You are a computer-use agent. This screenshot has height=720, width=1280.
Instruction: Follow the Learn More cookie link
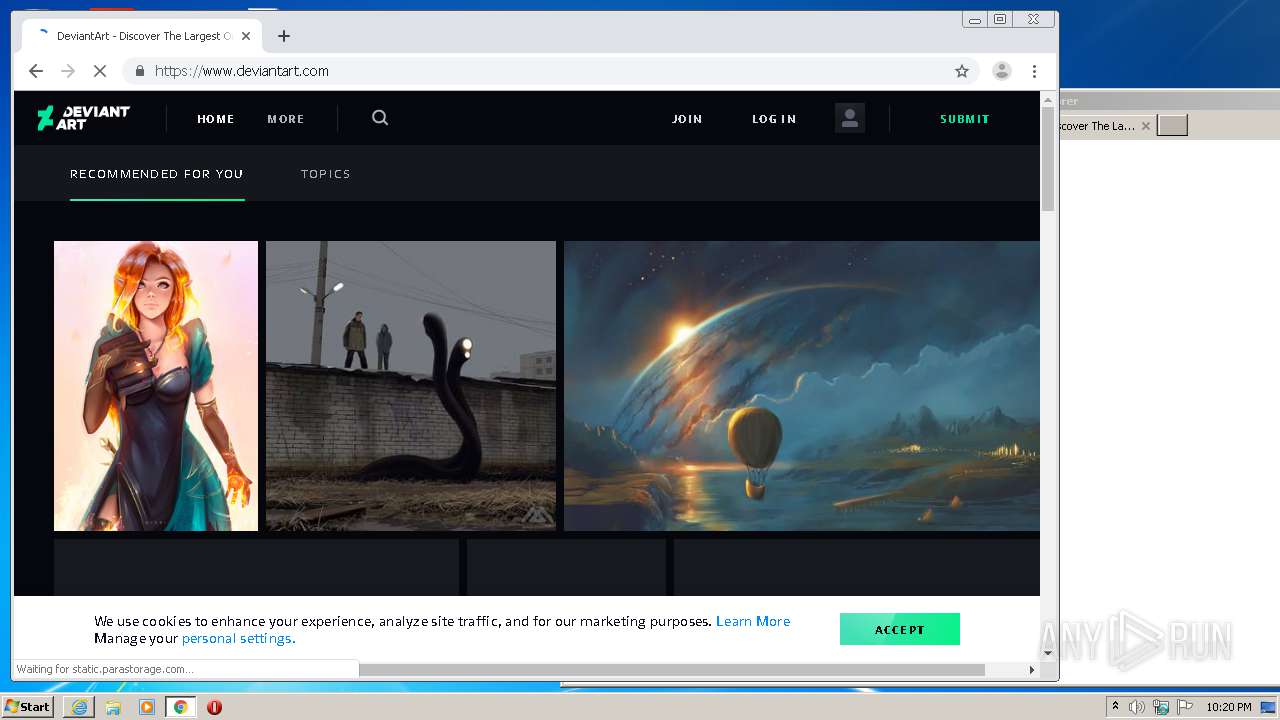click(x=753, y=621)
